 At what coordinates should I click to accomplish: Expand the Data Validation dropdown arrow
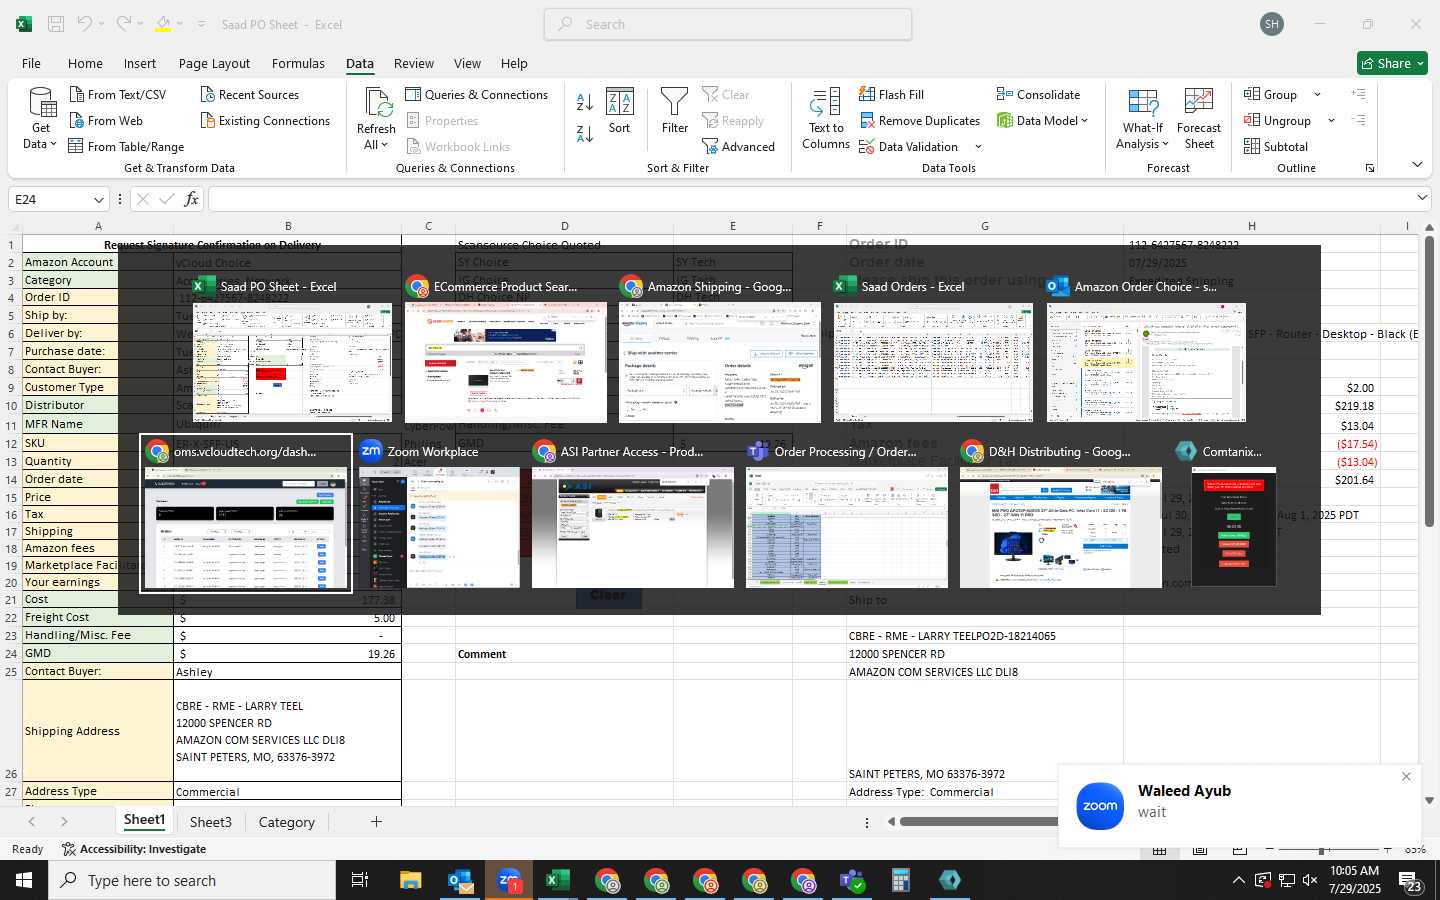(x=978, y=147)
